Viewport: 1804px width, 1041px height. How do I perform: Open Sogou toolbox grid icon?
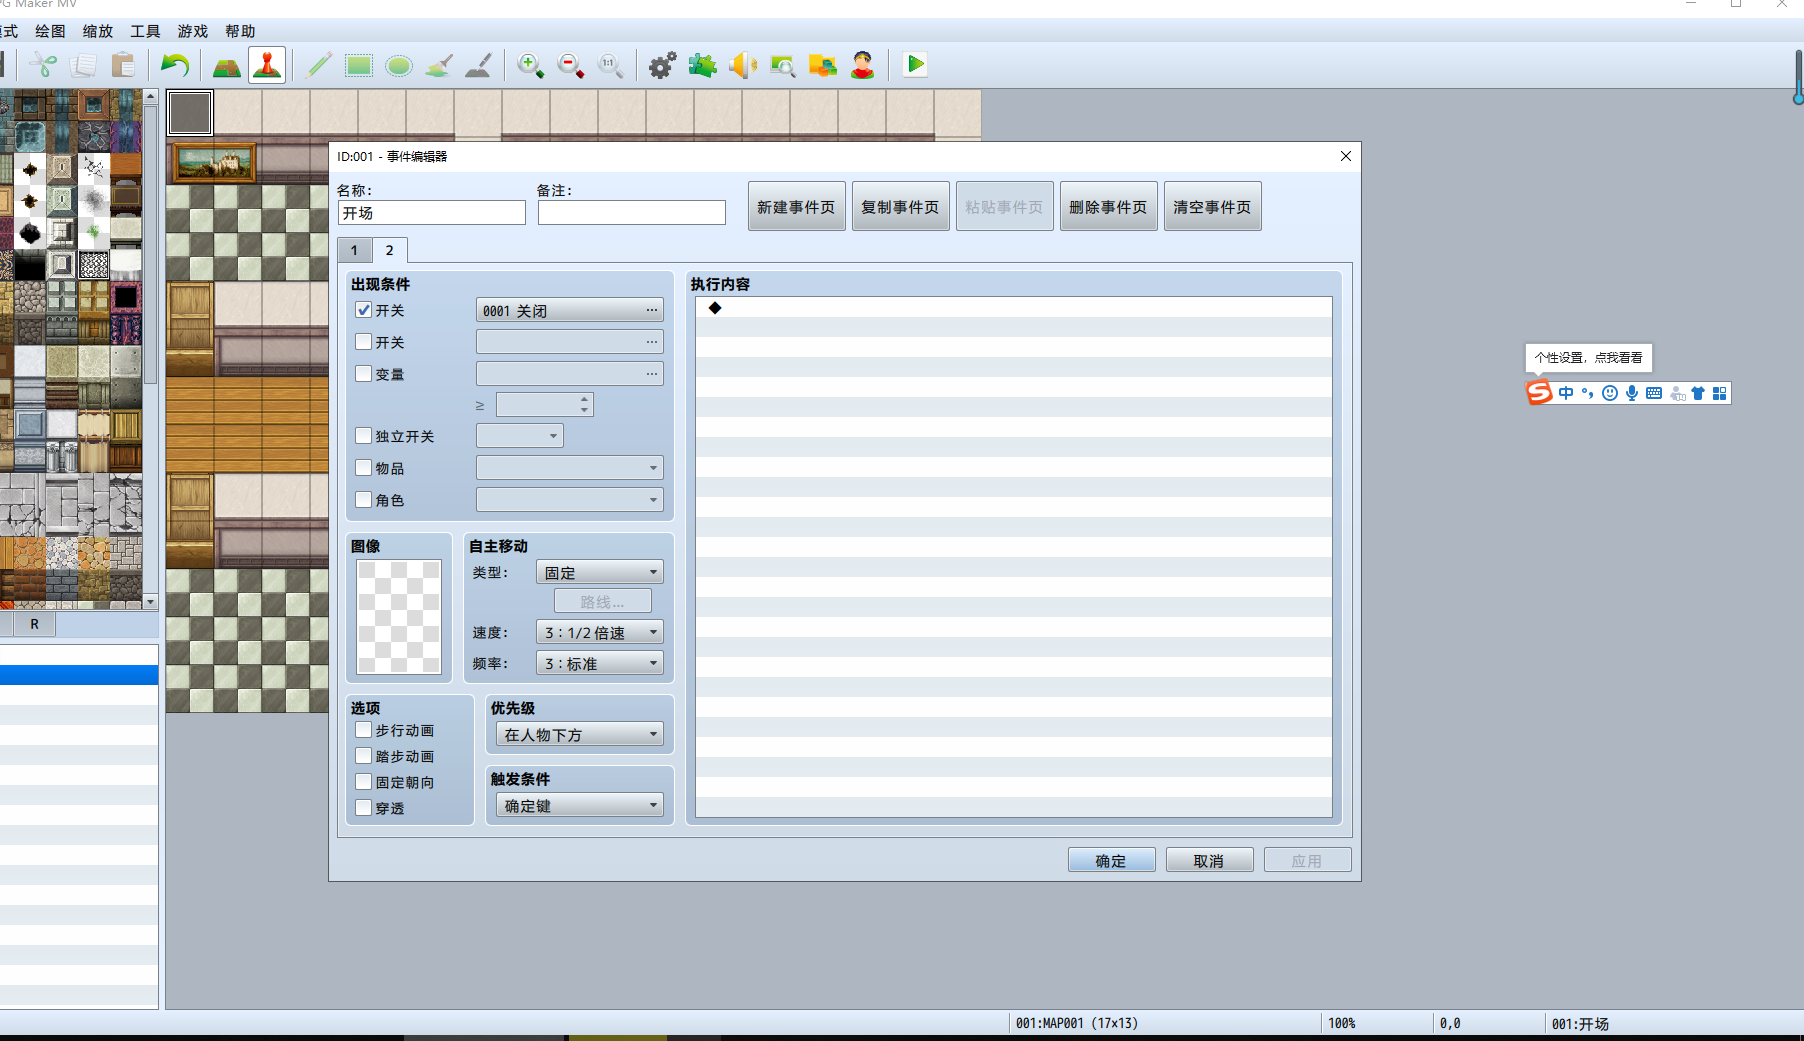tap(1720, 393)
